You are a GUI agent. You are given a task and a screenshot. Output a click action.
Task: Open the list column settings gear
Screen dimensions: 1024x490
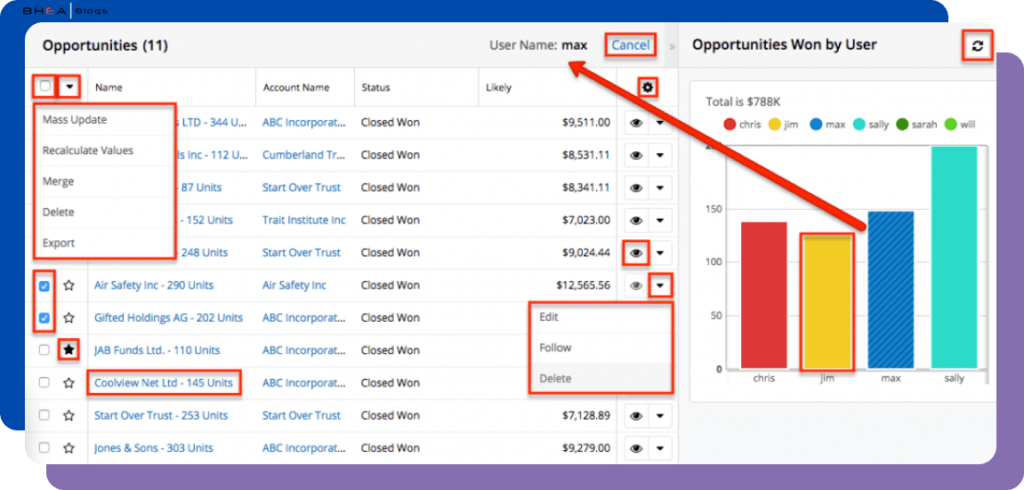[647, 87]
